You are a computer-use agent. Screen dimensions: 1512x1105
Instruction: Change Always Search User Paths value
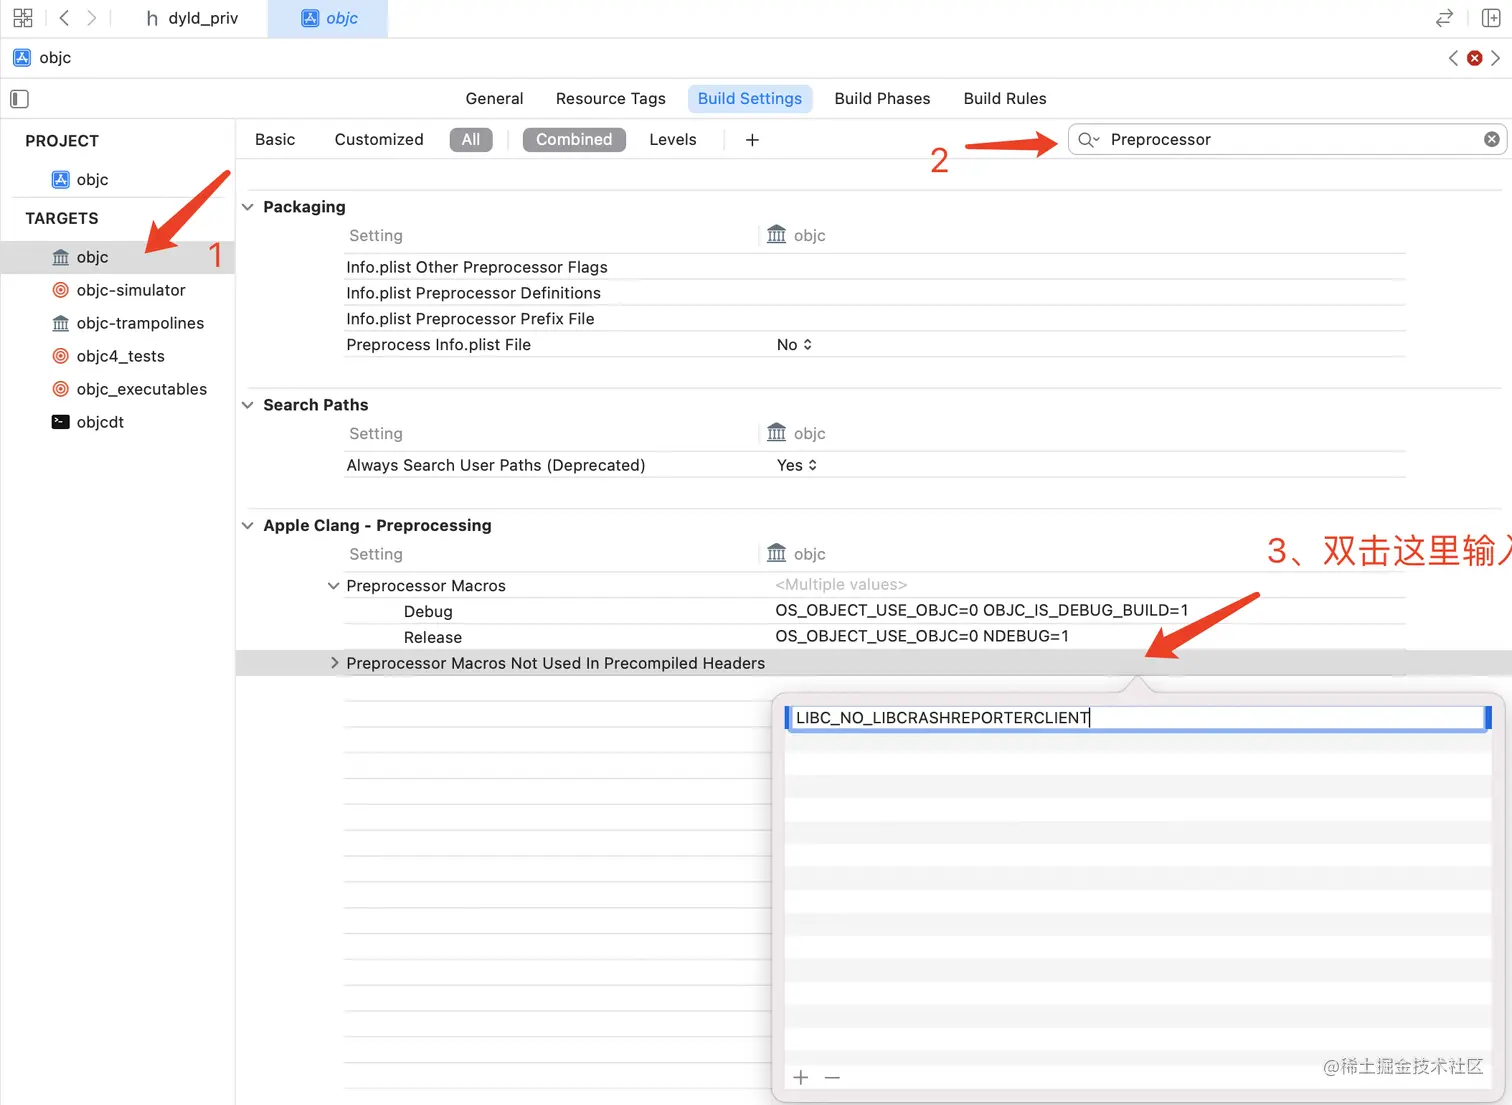click(797, 465)
